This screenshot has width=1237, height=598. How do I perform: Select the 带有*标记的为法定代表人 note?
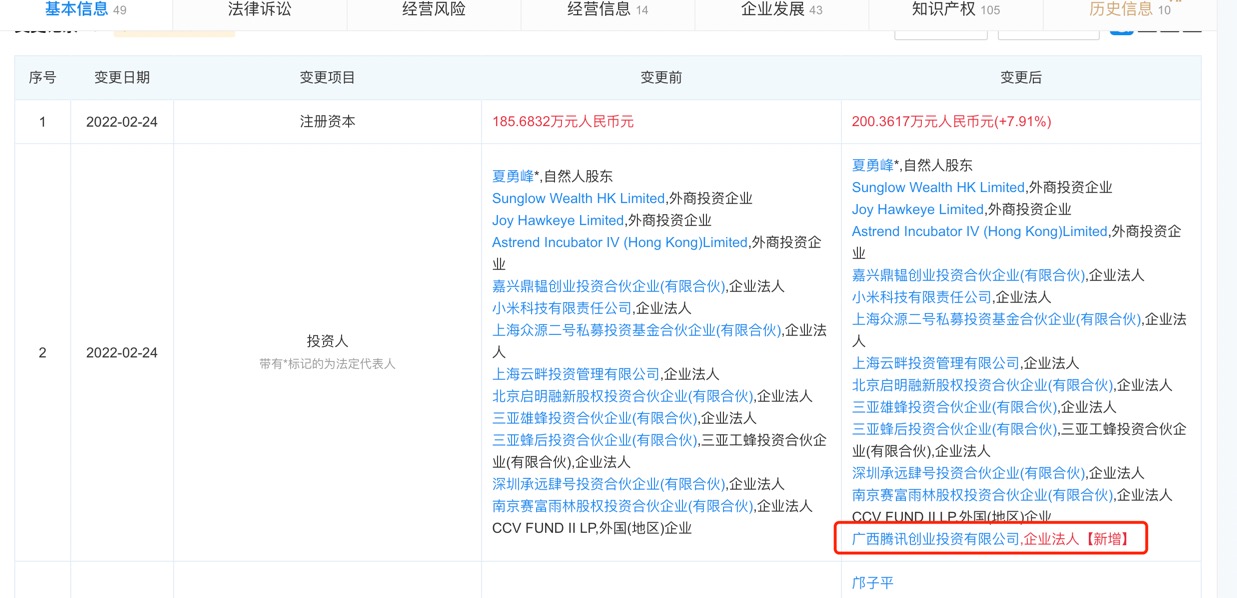(327, 364)
